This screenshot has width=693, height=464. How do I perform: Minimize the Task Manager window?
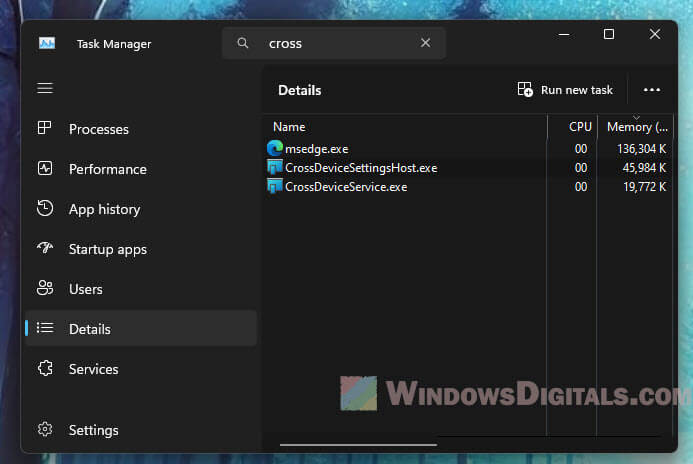coord(564,34)
